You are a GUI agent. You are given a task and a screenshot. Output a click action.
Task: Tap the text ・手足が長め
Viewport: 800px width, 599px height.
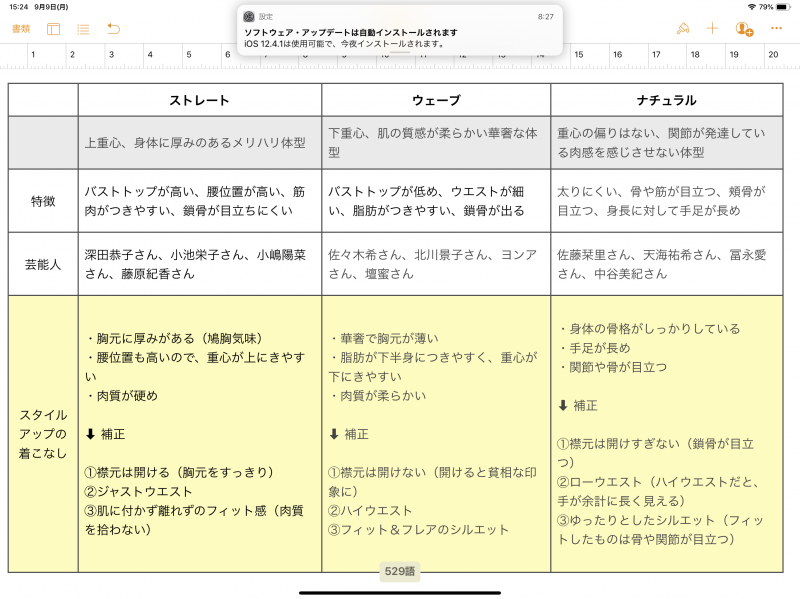pyautogui.click(x=594, y=348)
